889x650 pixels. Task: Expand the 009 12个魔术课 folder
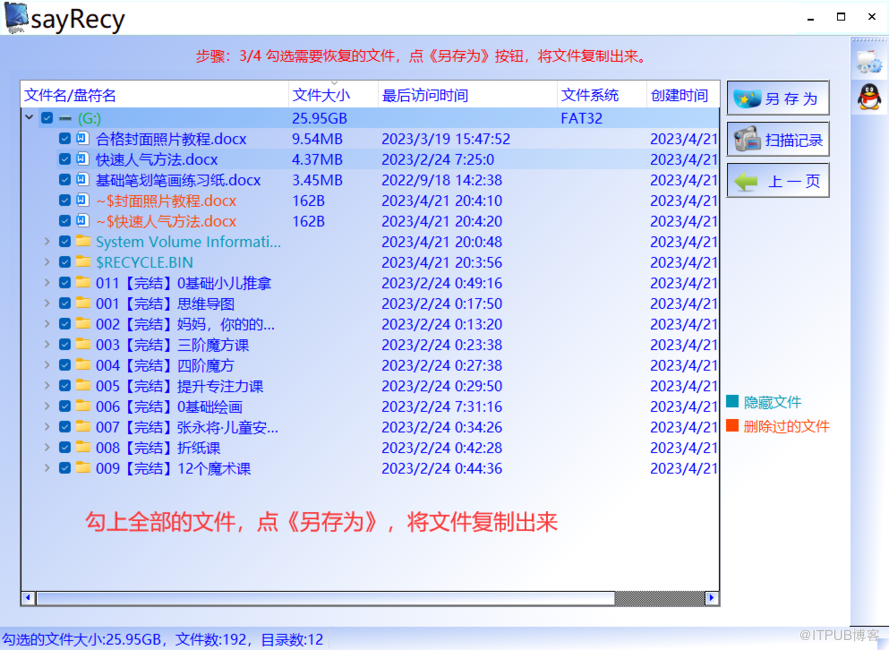click(48, 468)
